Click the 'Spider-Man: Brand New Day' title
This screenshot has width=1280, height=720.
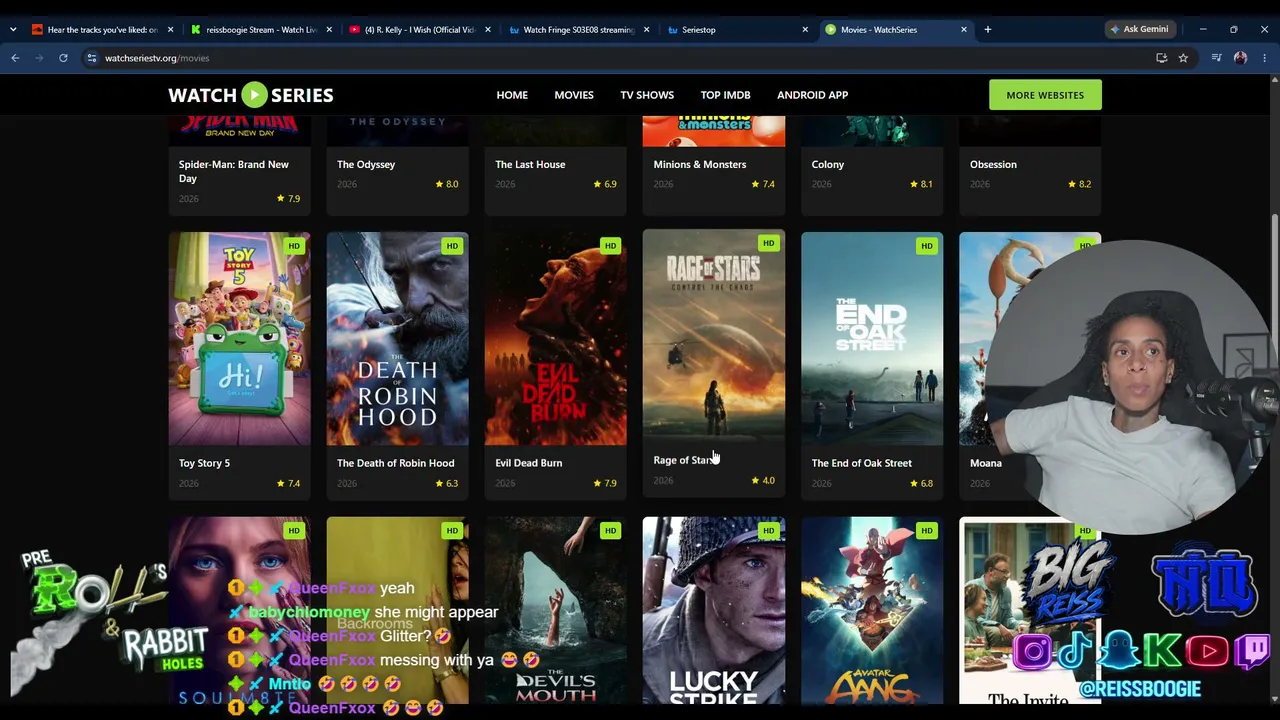234,171
